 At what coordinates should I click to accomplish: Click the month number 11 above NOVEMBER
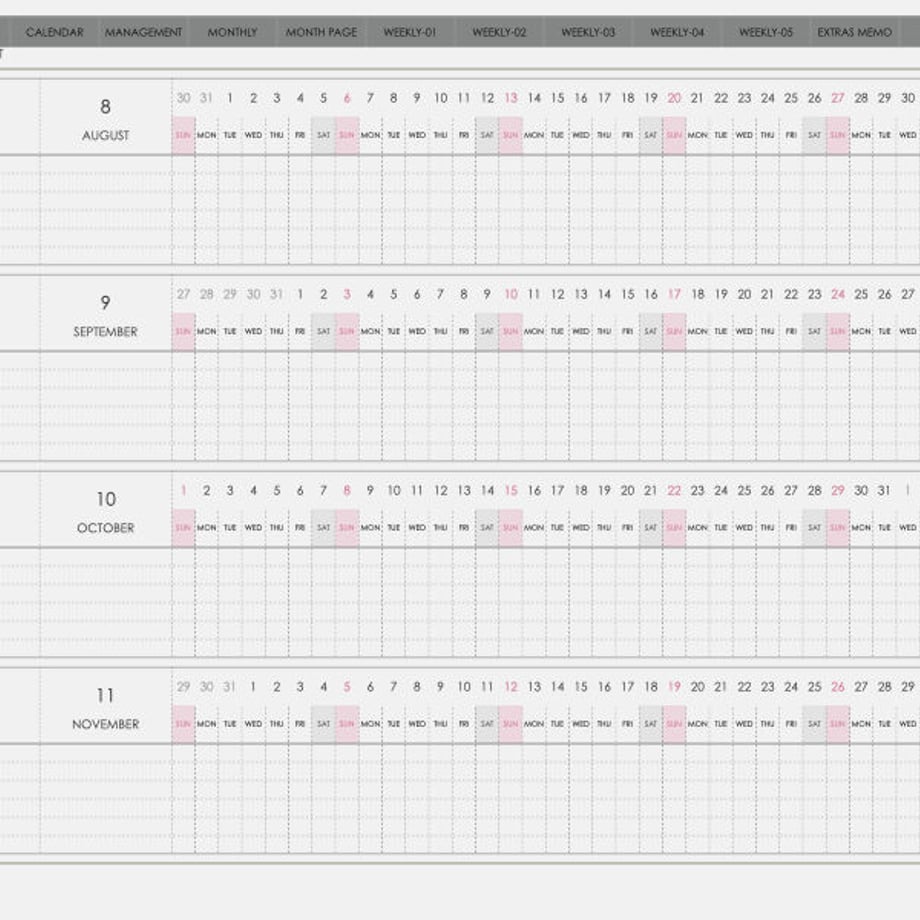[x=106, y=696]
